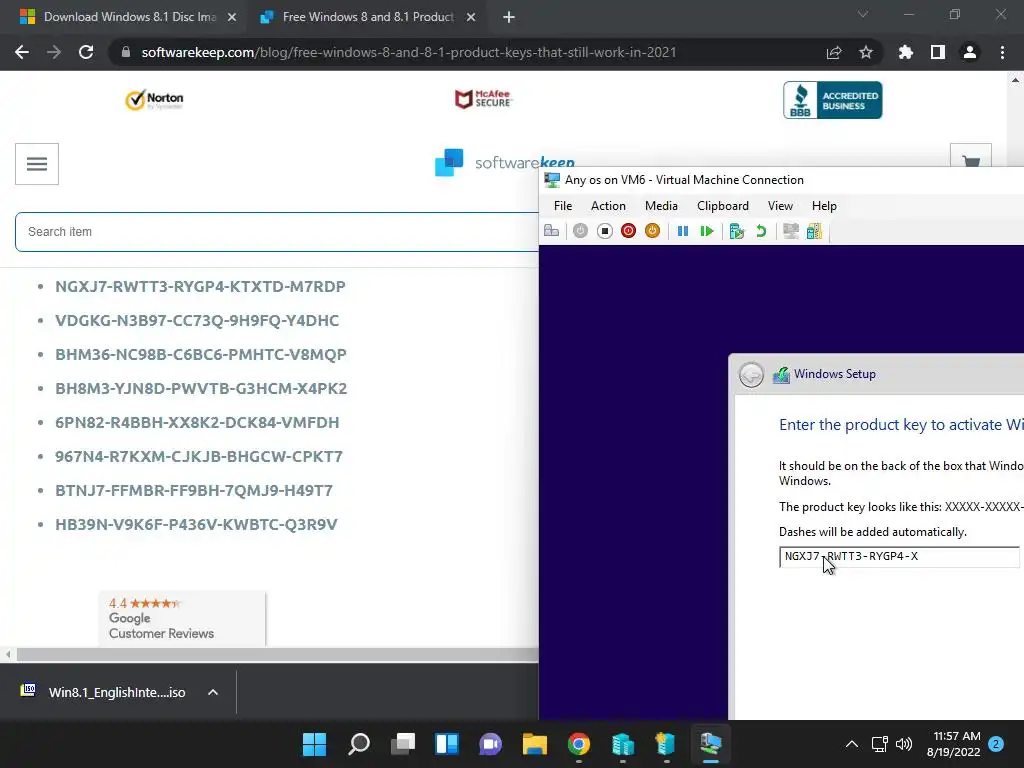1024x768 pixels.
Task: Close the Free Windows 8 Product Keys tab
Action: click(x=471, y=18)
